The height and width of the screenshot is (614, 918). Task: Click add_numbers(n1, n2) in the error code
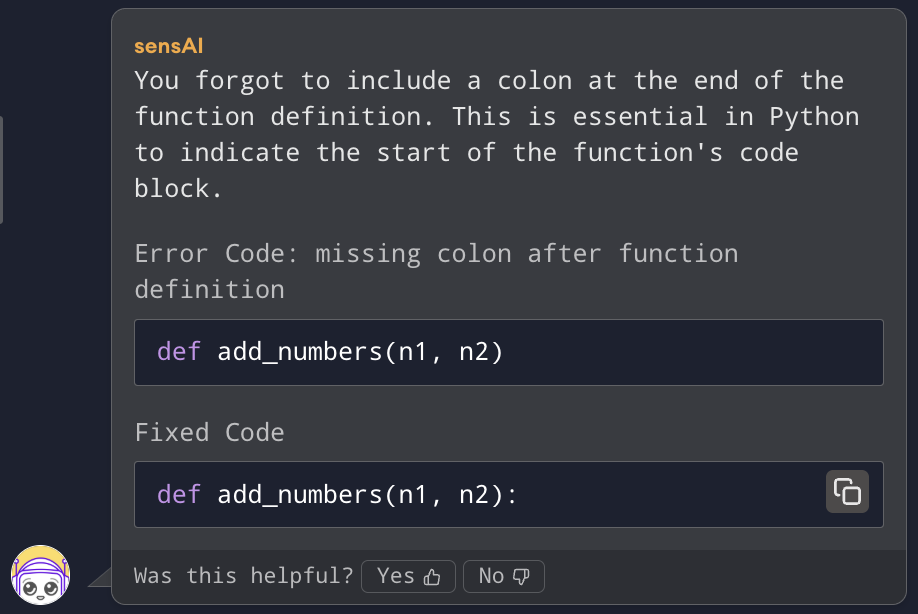coord(360,352)
